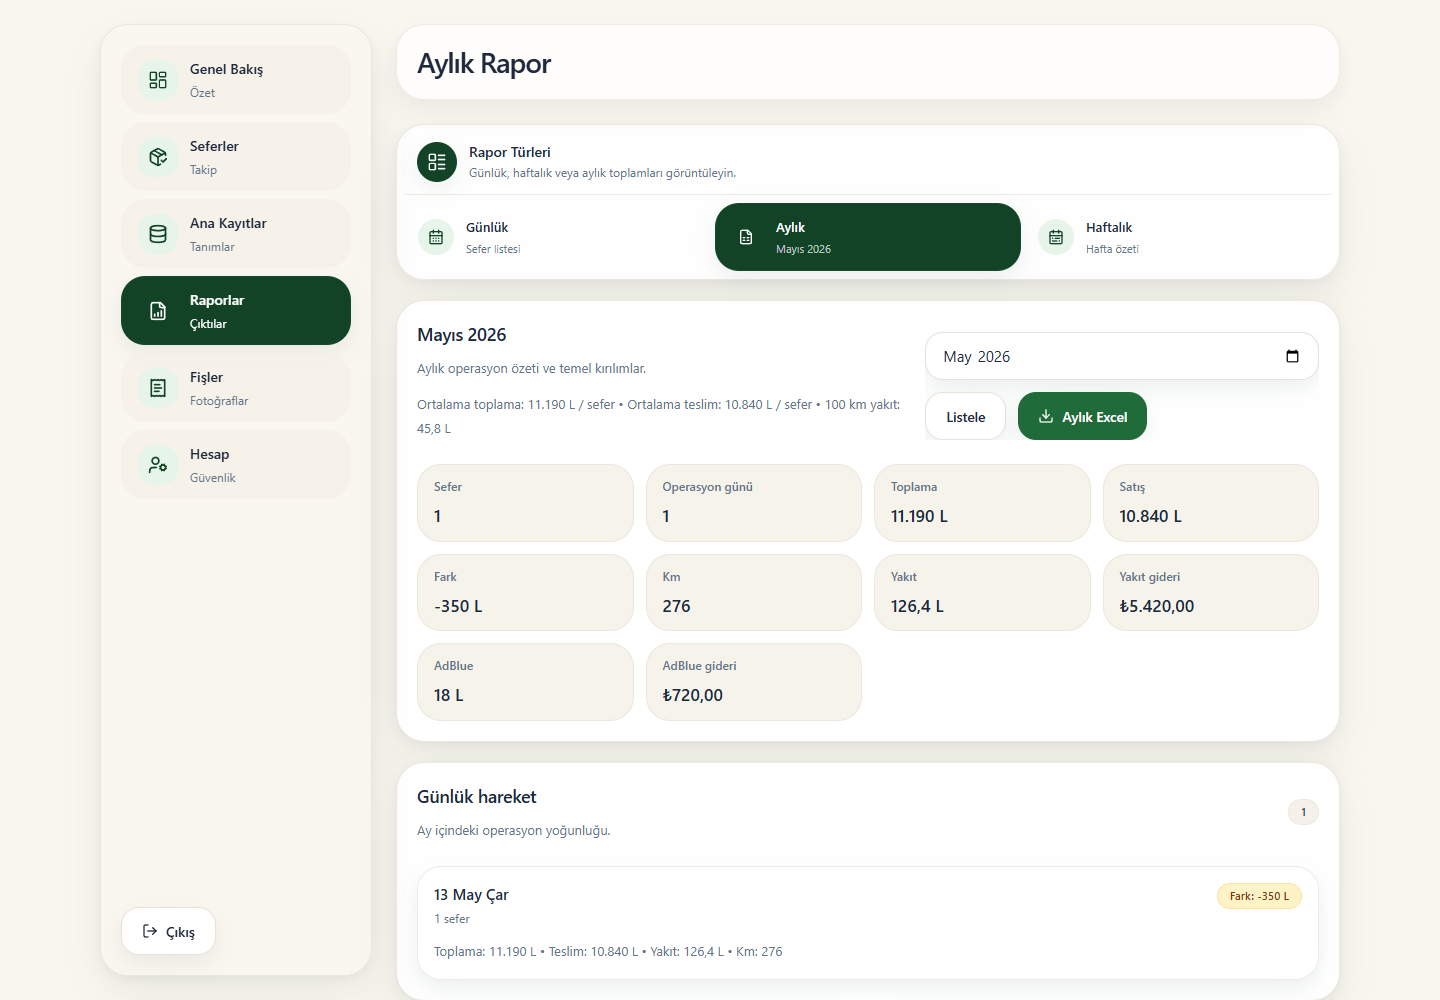The image size is (1440, 1000).
Task: Open the 13 May Çar daily row
Action: pyautogui.click(x=868, y=923)
